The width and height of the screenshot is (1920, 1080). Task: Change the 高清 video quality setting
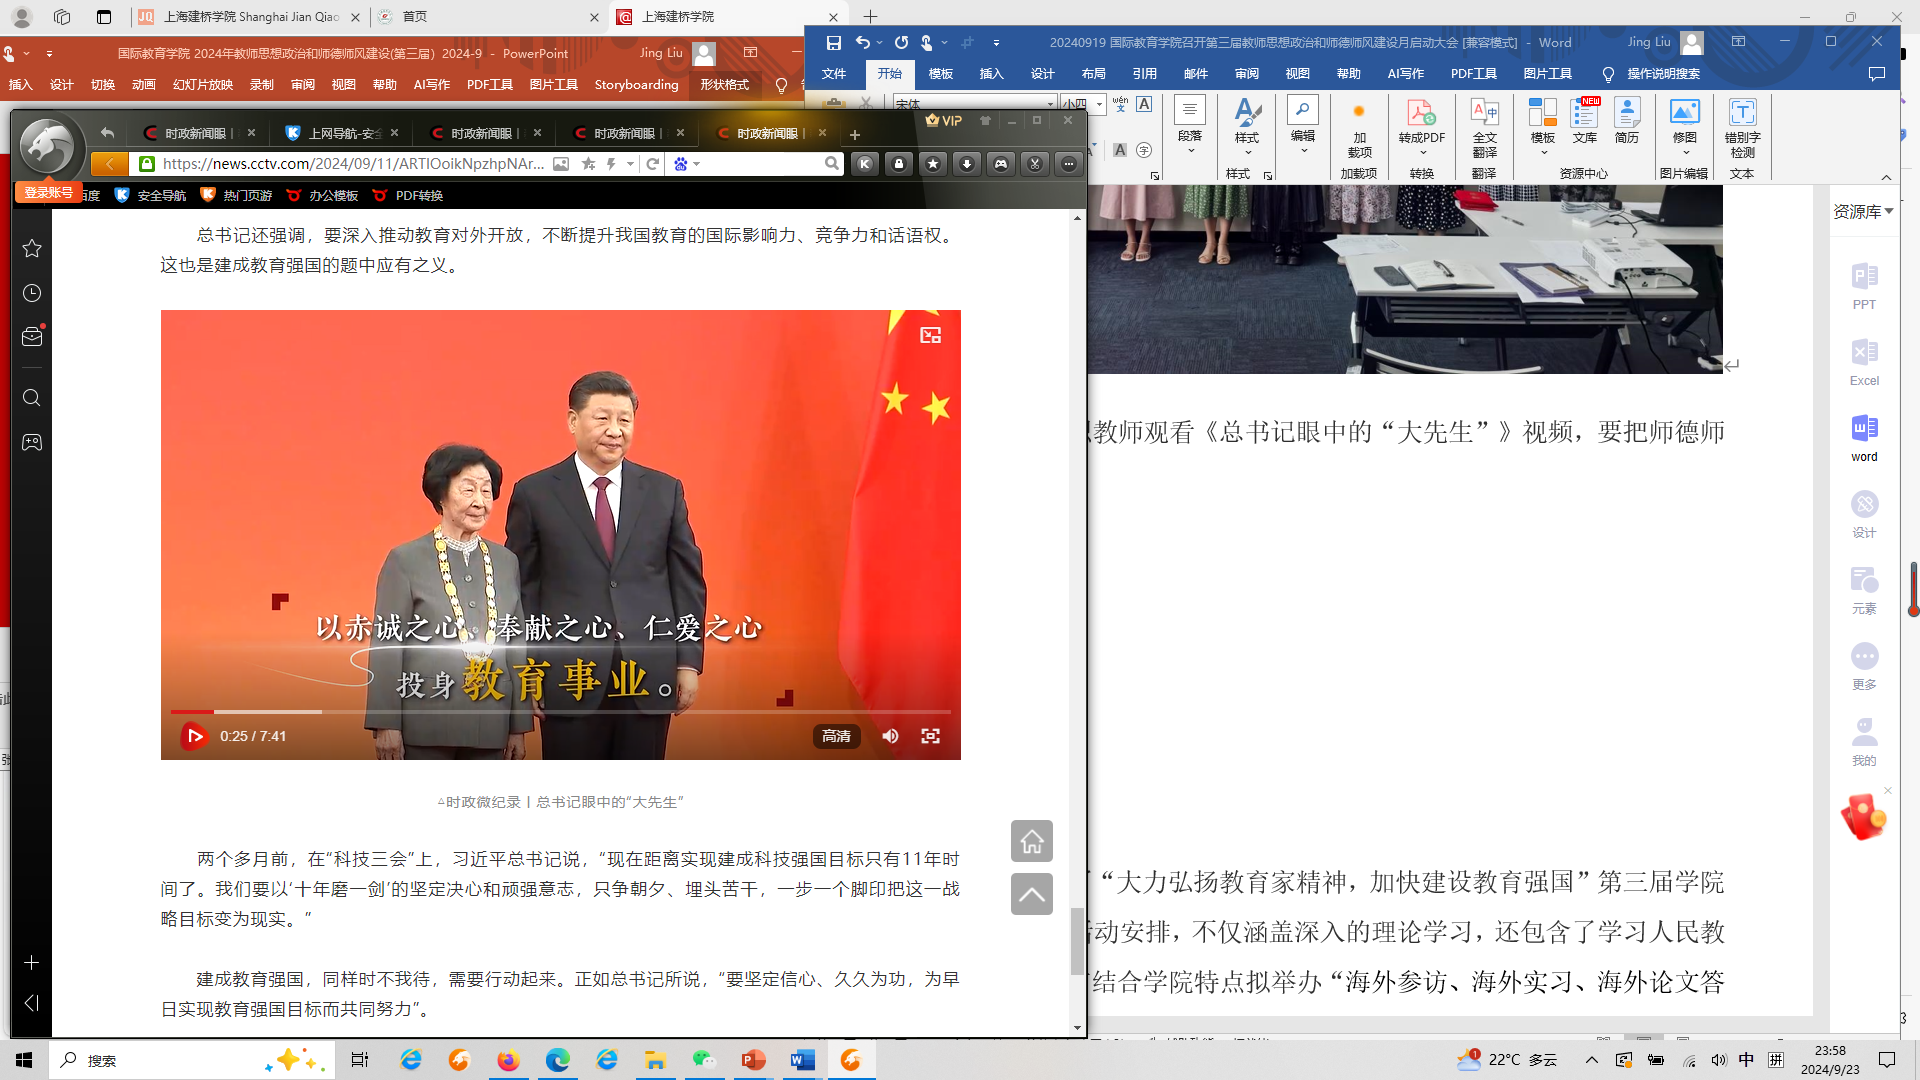point(836,736)
